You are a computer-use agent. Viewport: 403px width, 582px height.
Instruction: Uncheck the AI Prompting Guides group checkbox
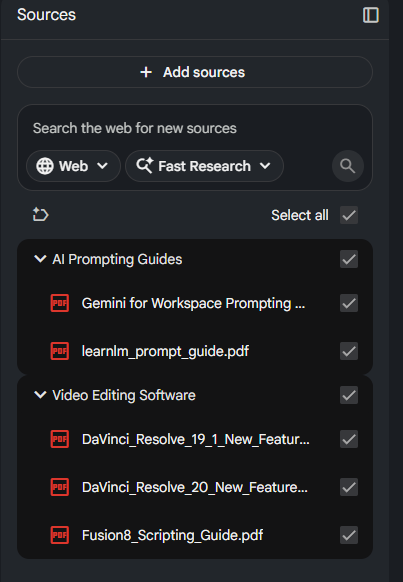349,259
